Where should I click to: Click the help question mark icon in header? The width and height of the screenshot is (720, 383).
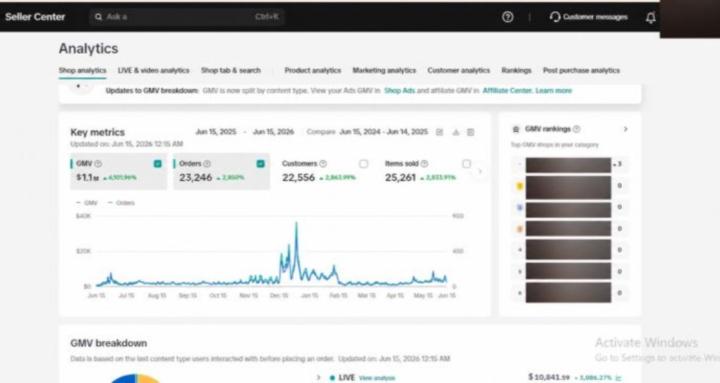[507, 17]
